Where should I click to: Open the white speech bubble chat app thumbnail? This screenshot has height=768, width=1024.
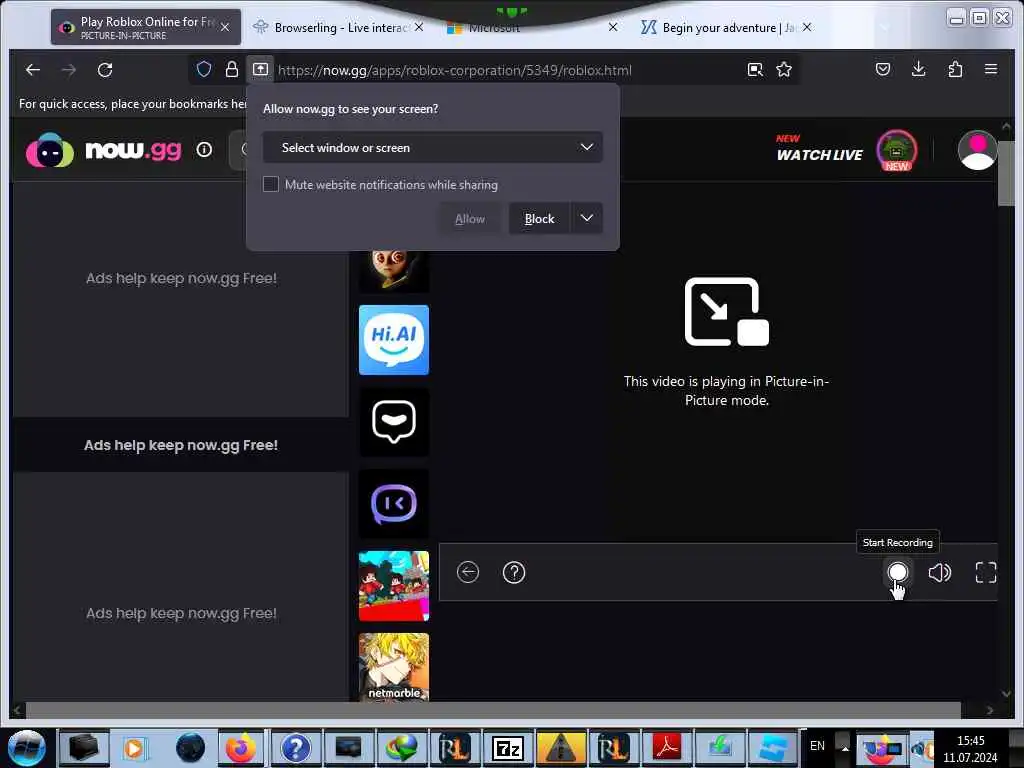(x=394, y=422)
